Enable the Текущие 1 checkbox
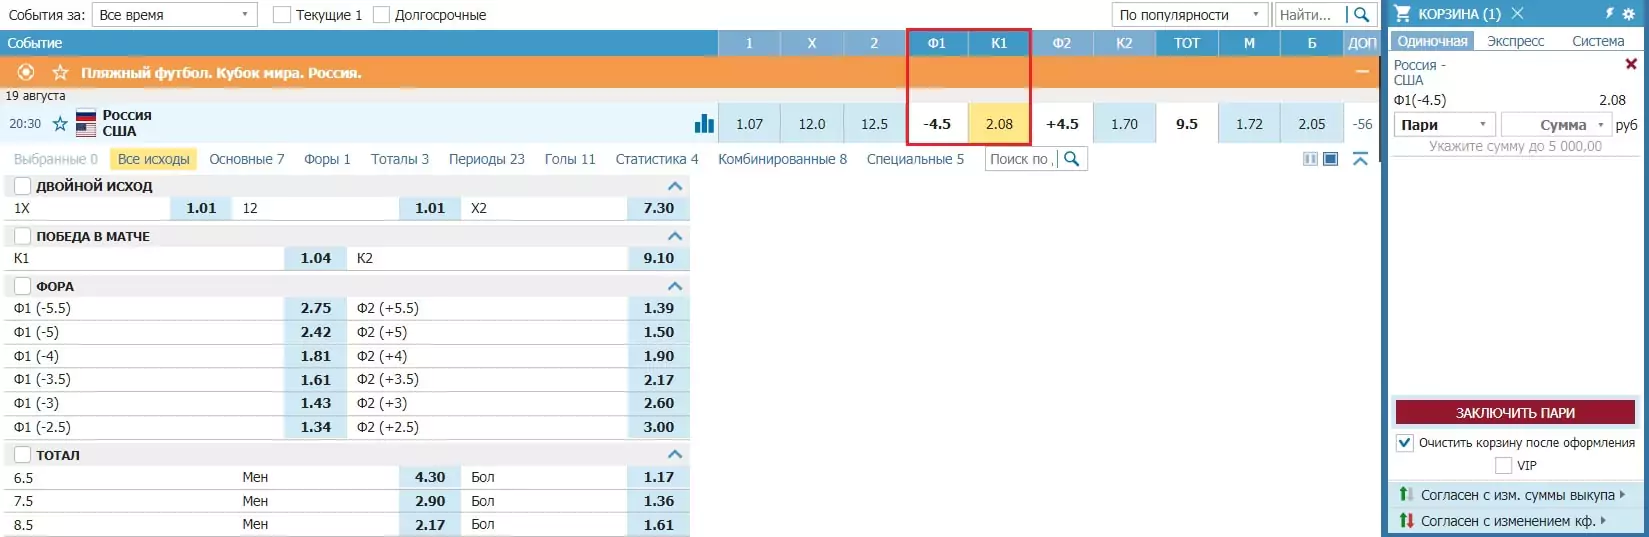This screenshot has width=1649, height=537. pos(281,15)
